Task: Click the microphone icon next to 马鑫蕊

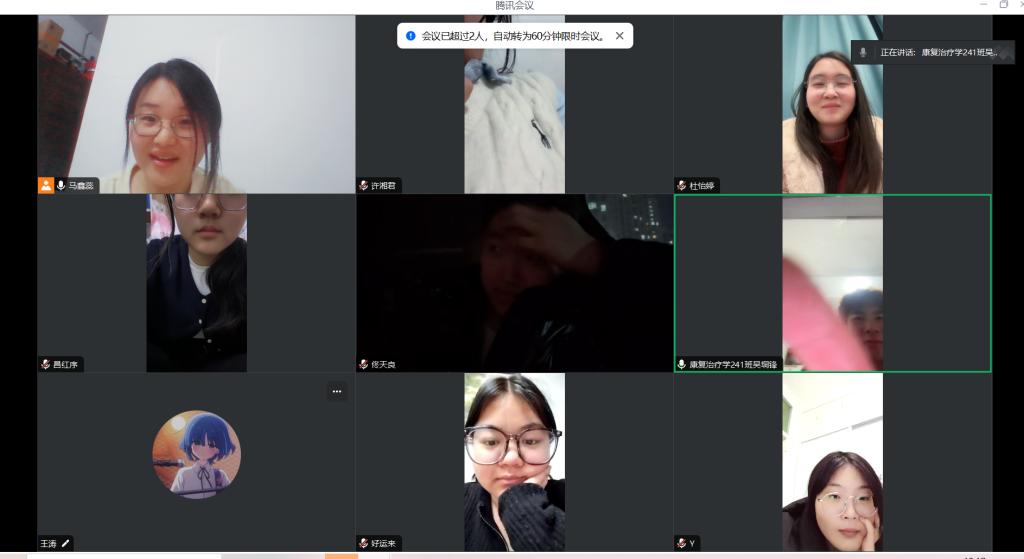Action: [x=61, y=185]
